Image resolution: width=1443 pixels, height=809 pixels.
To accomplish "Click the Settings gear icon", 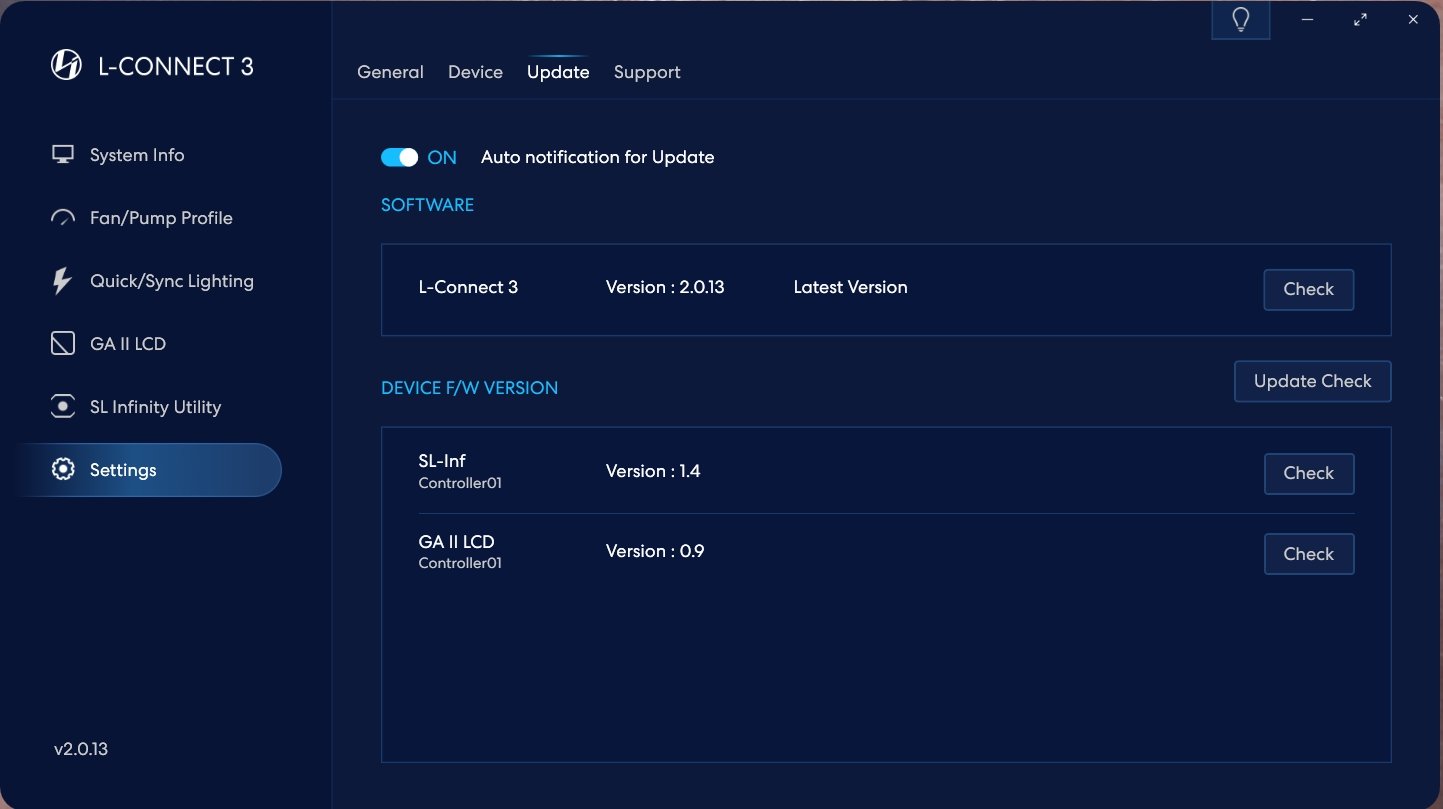I will (x=63, y=470).
